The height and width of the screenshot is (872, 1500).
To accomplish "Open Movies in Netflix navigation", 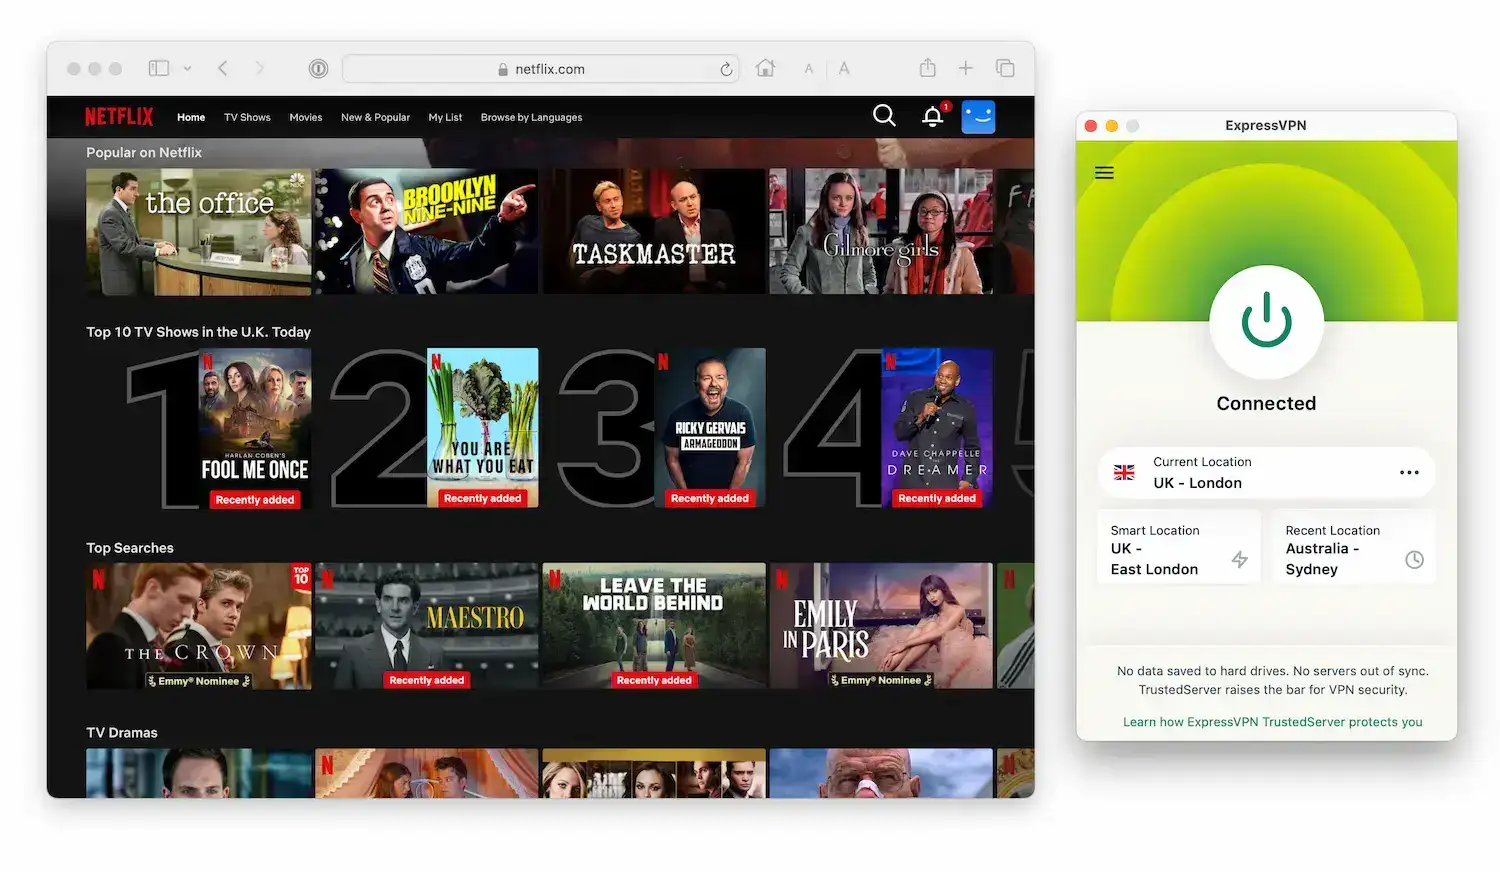I will pos(306,117).
